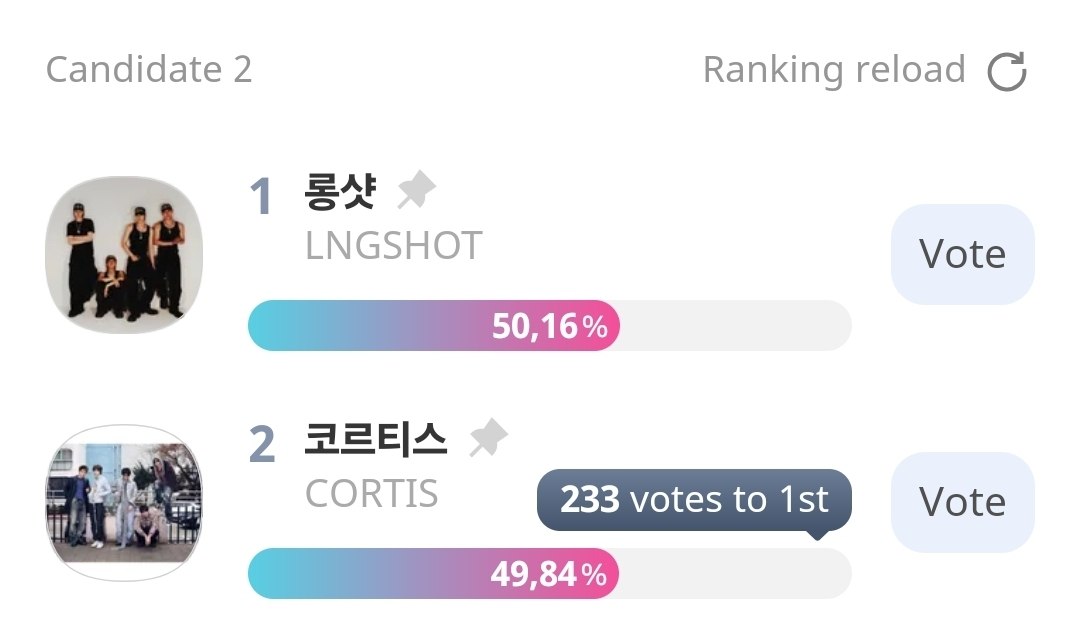Click the 50,16% percentage text
The width and height of the screenshot is (1080, 631).
coord(550,326)
